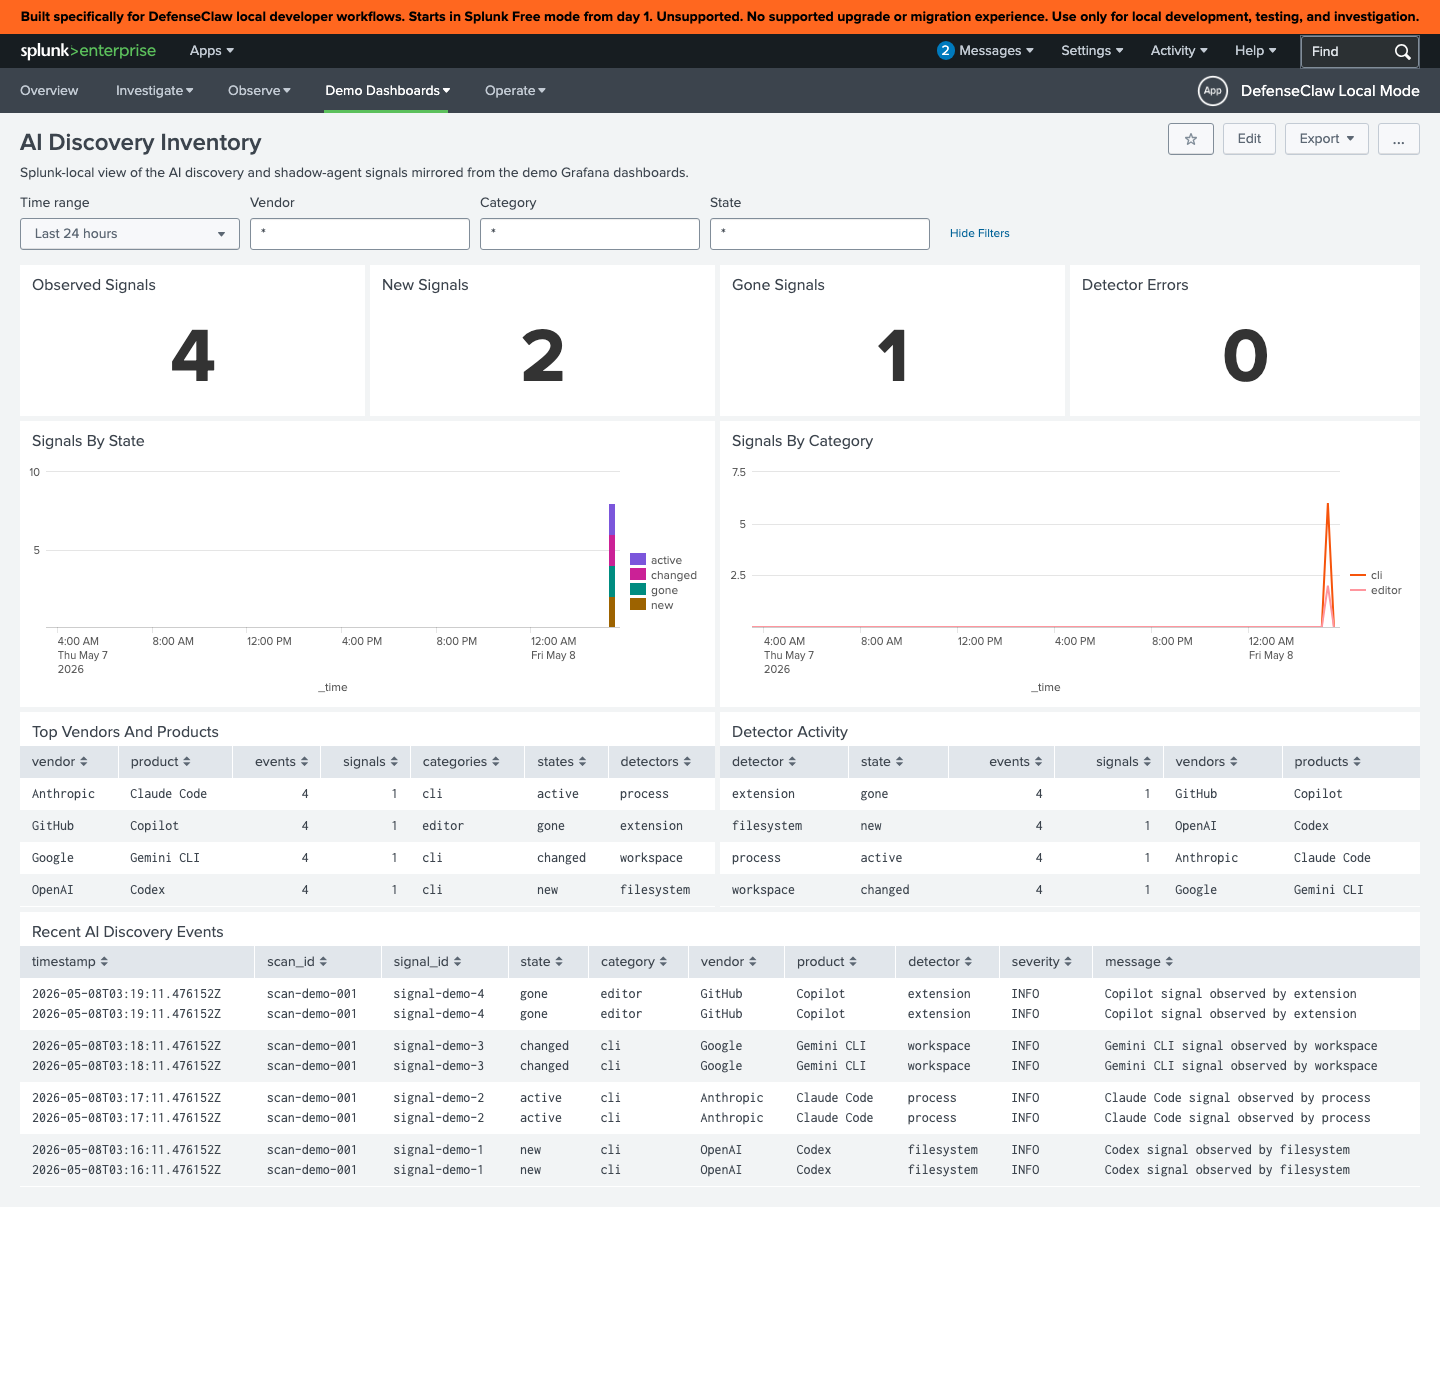Sort Detector Activity by detector column

764,762
